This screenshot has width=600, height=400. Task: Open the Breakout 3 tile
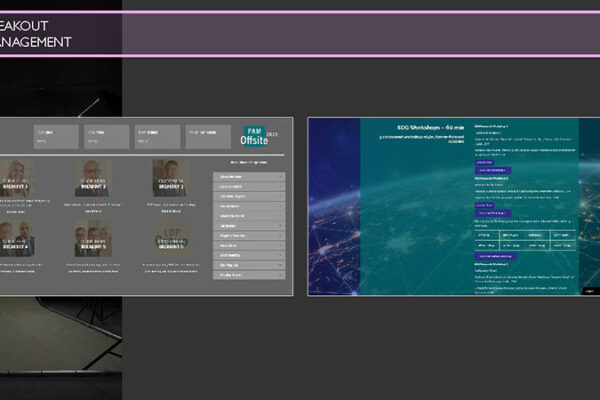170,178
